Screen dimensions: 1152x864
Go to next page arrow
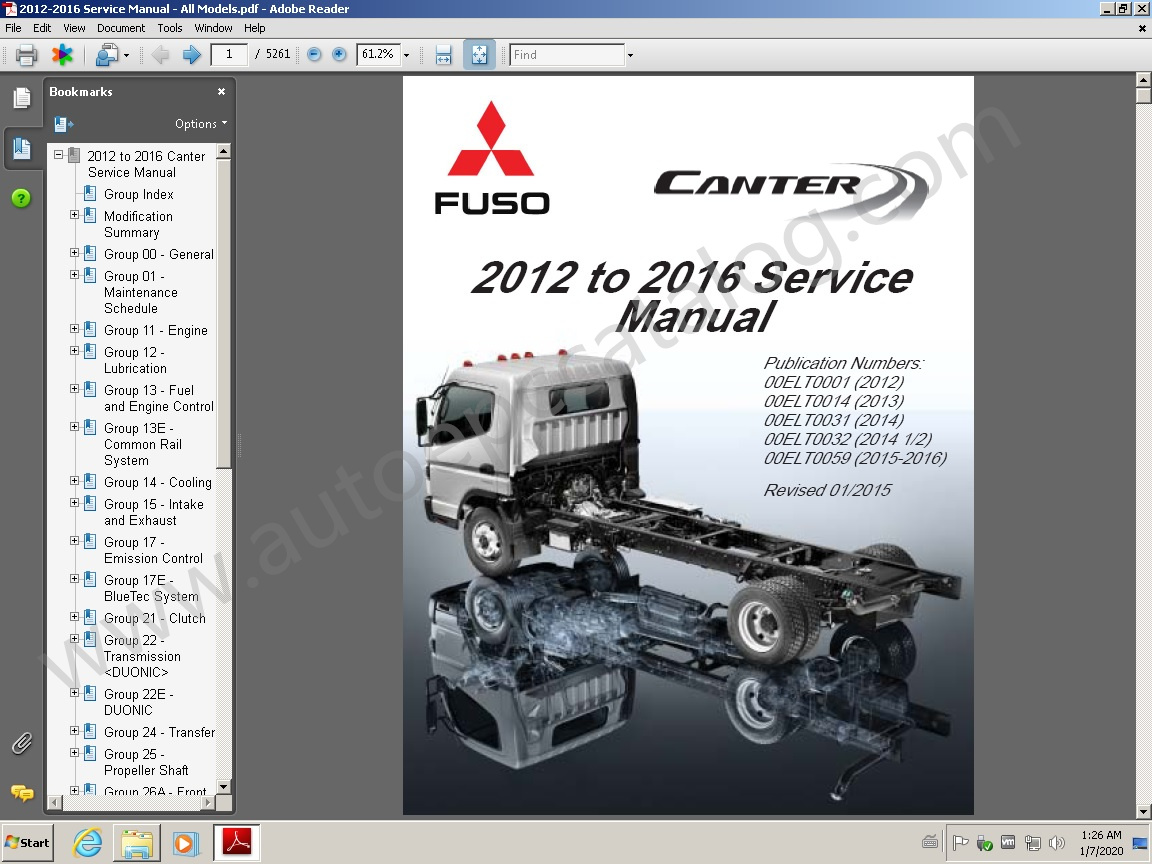point(192,54)
